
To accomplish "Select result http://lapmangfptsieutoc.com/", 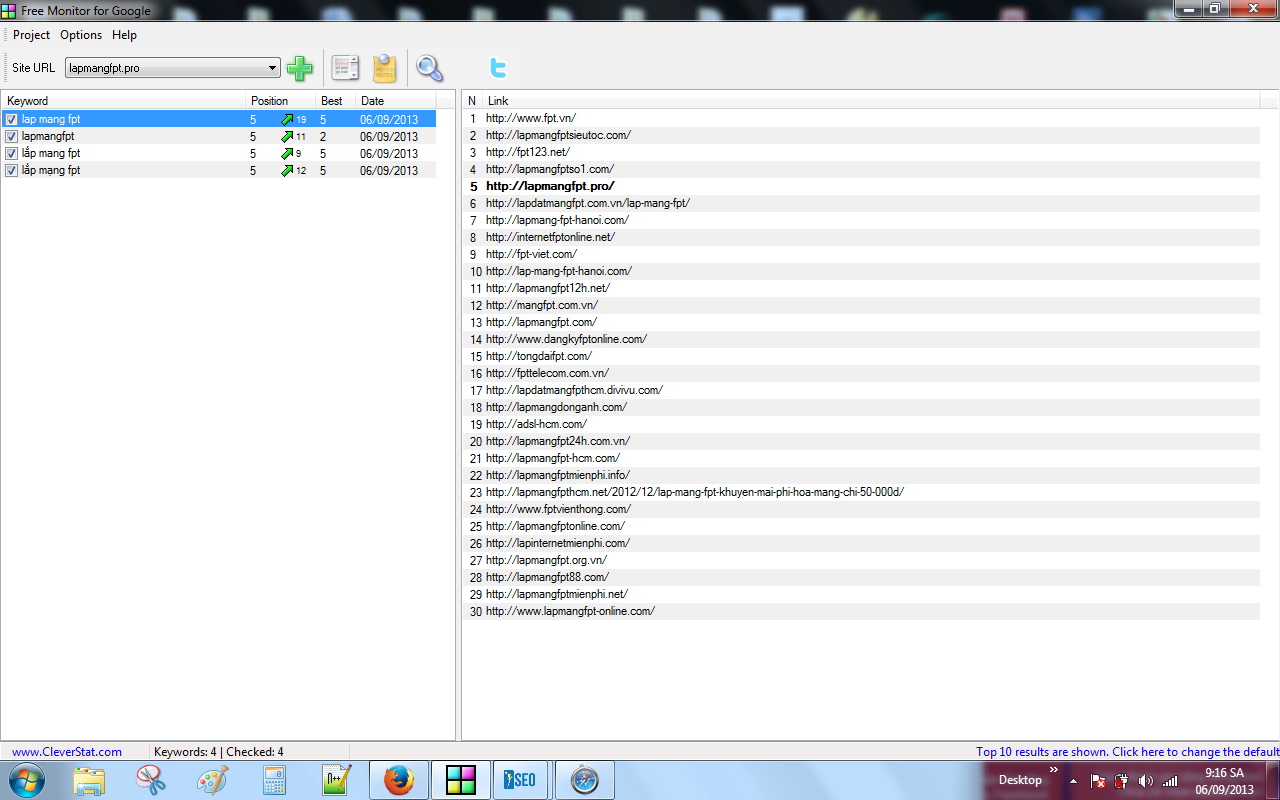I will (x=558, y=135).
